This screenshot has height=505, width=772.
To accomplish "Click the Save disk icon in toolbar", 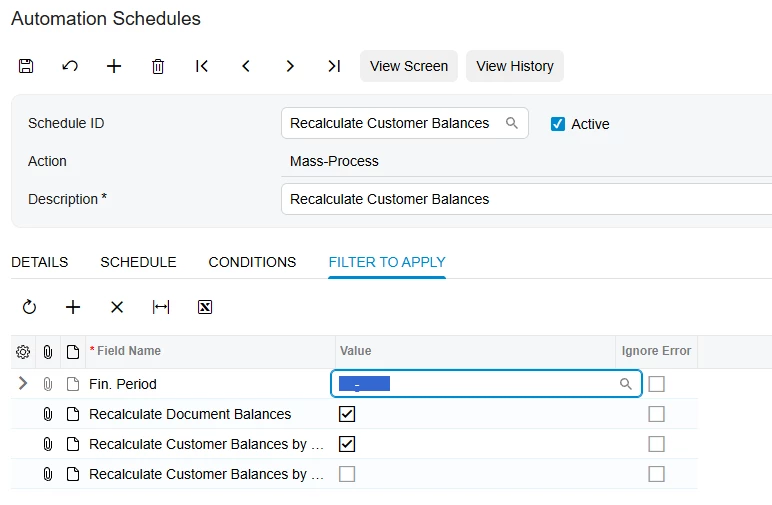I will (27, 66).
